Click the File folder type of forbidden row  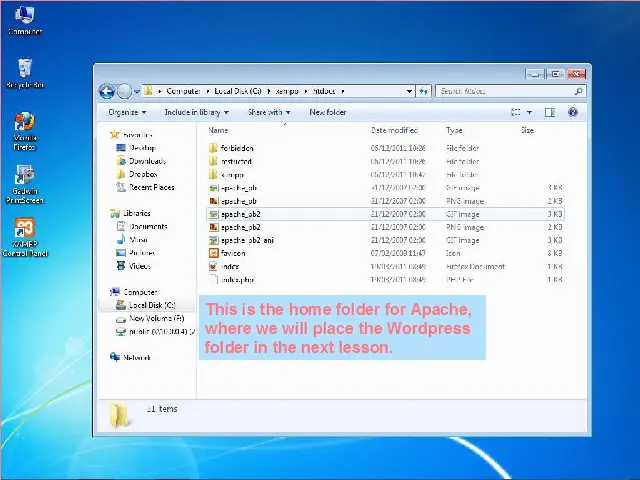click(x=462, y=148)
